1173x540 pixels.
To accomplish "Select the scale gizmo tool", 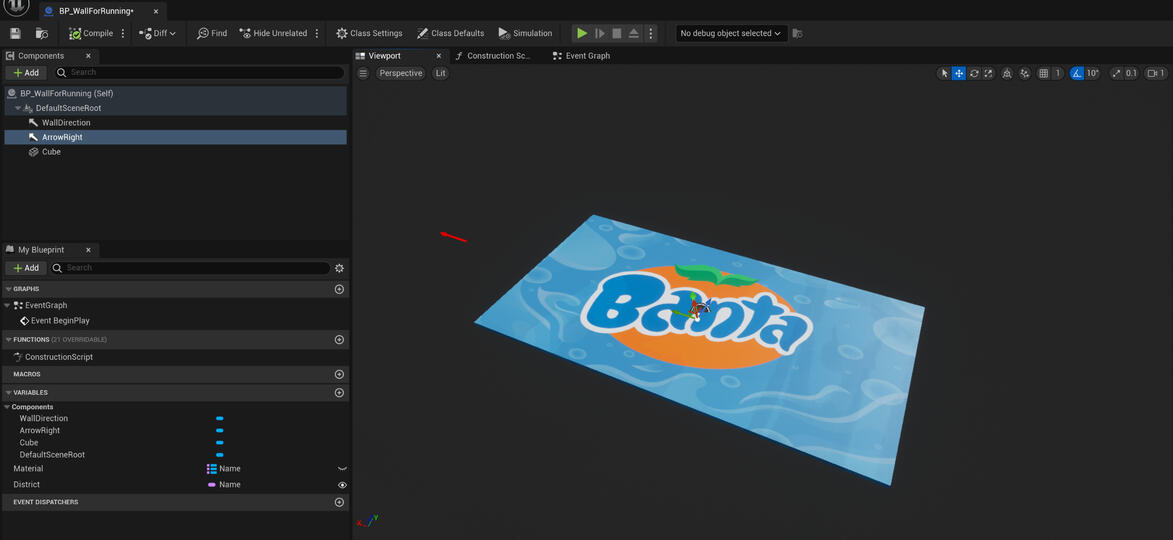I will pyautogui.click(x=989, y=73).
